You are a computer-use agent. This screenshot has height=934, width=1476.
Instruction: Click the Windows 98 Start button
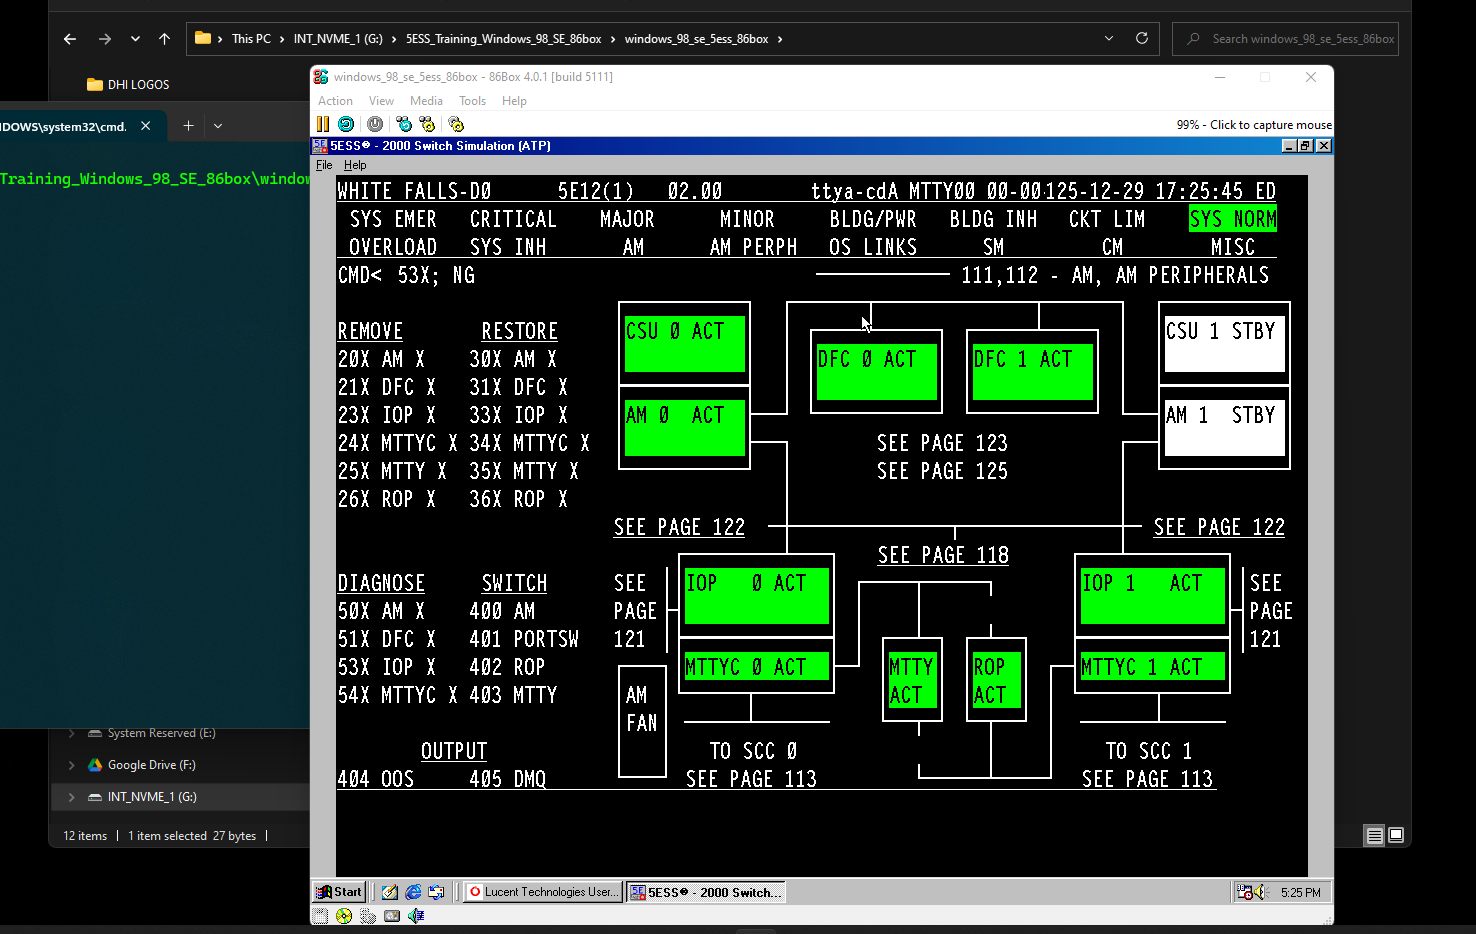tap(339, 892)
